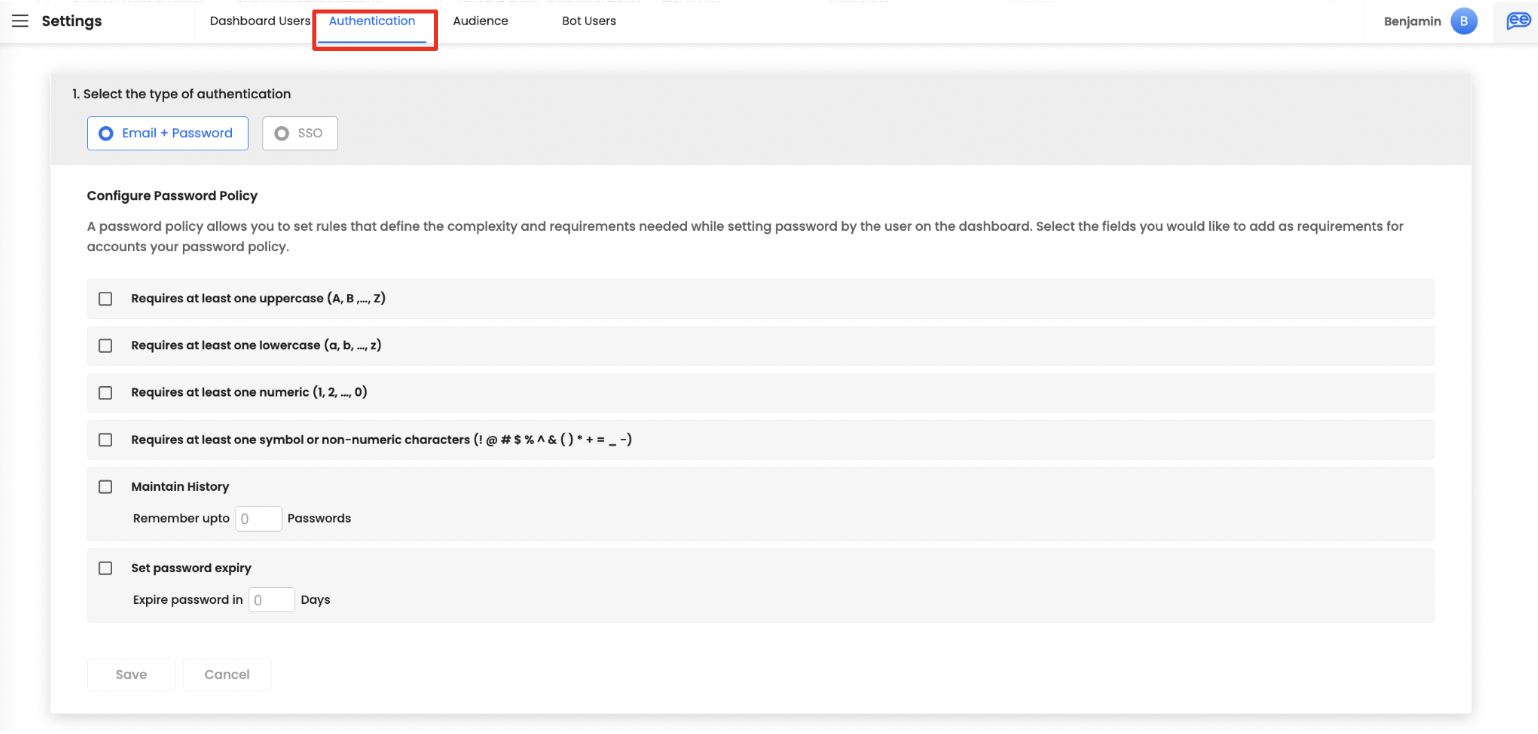This screenshot has width=1538, height=734.
Task: Click Benjamin's user avatar icon
Action: click(x=1464, y=21)
